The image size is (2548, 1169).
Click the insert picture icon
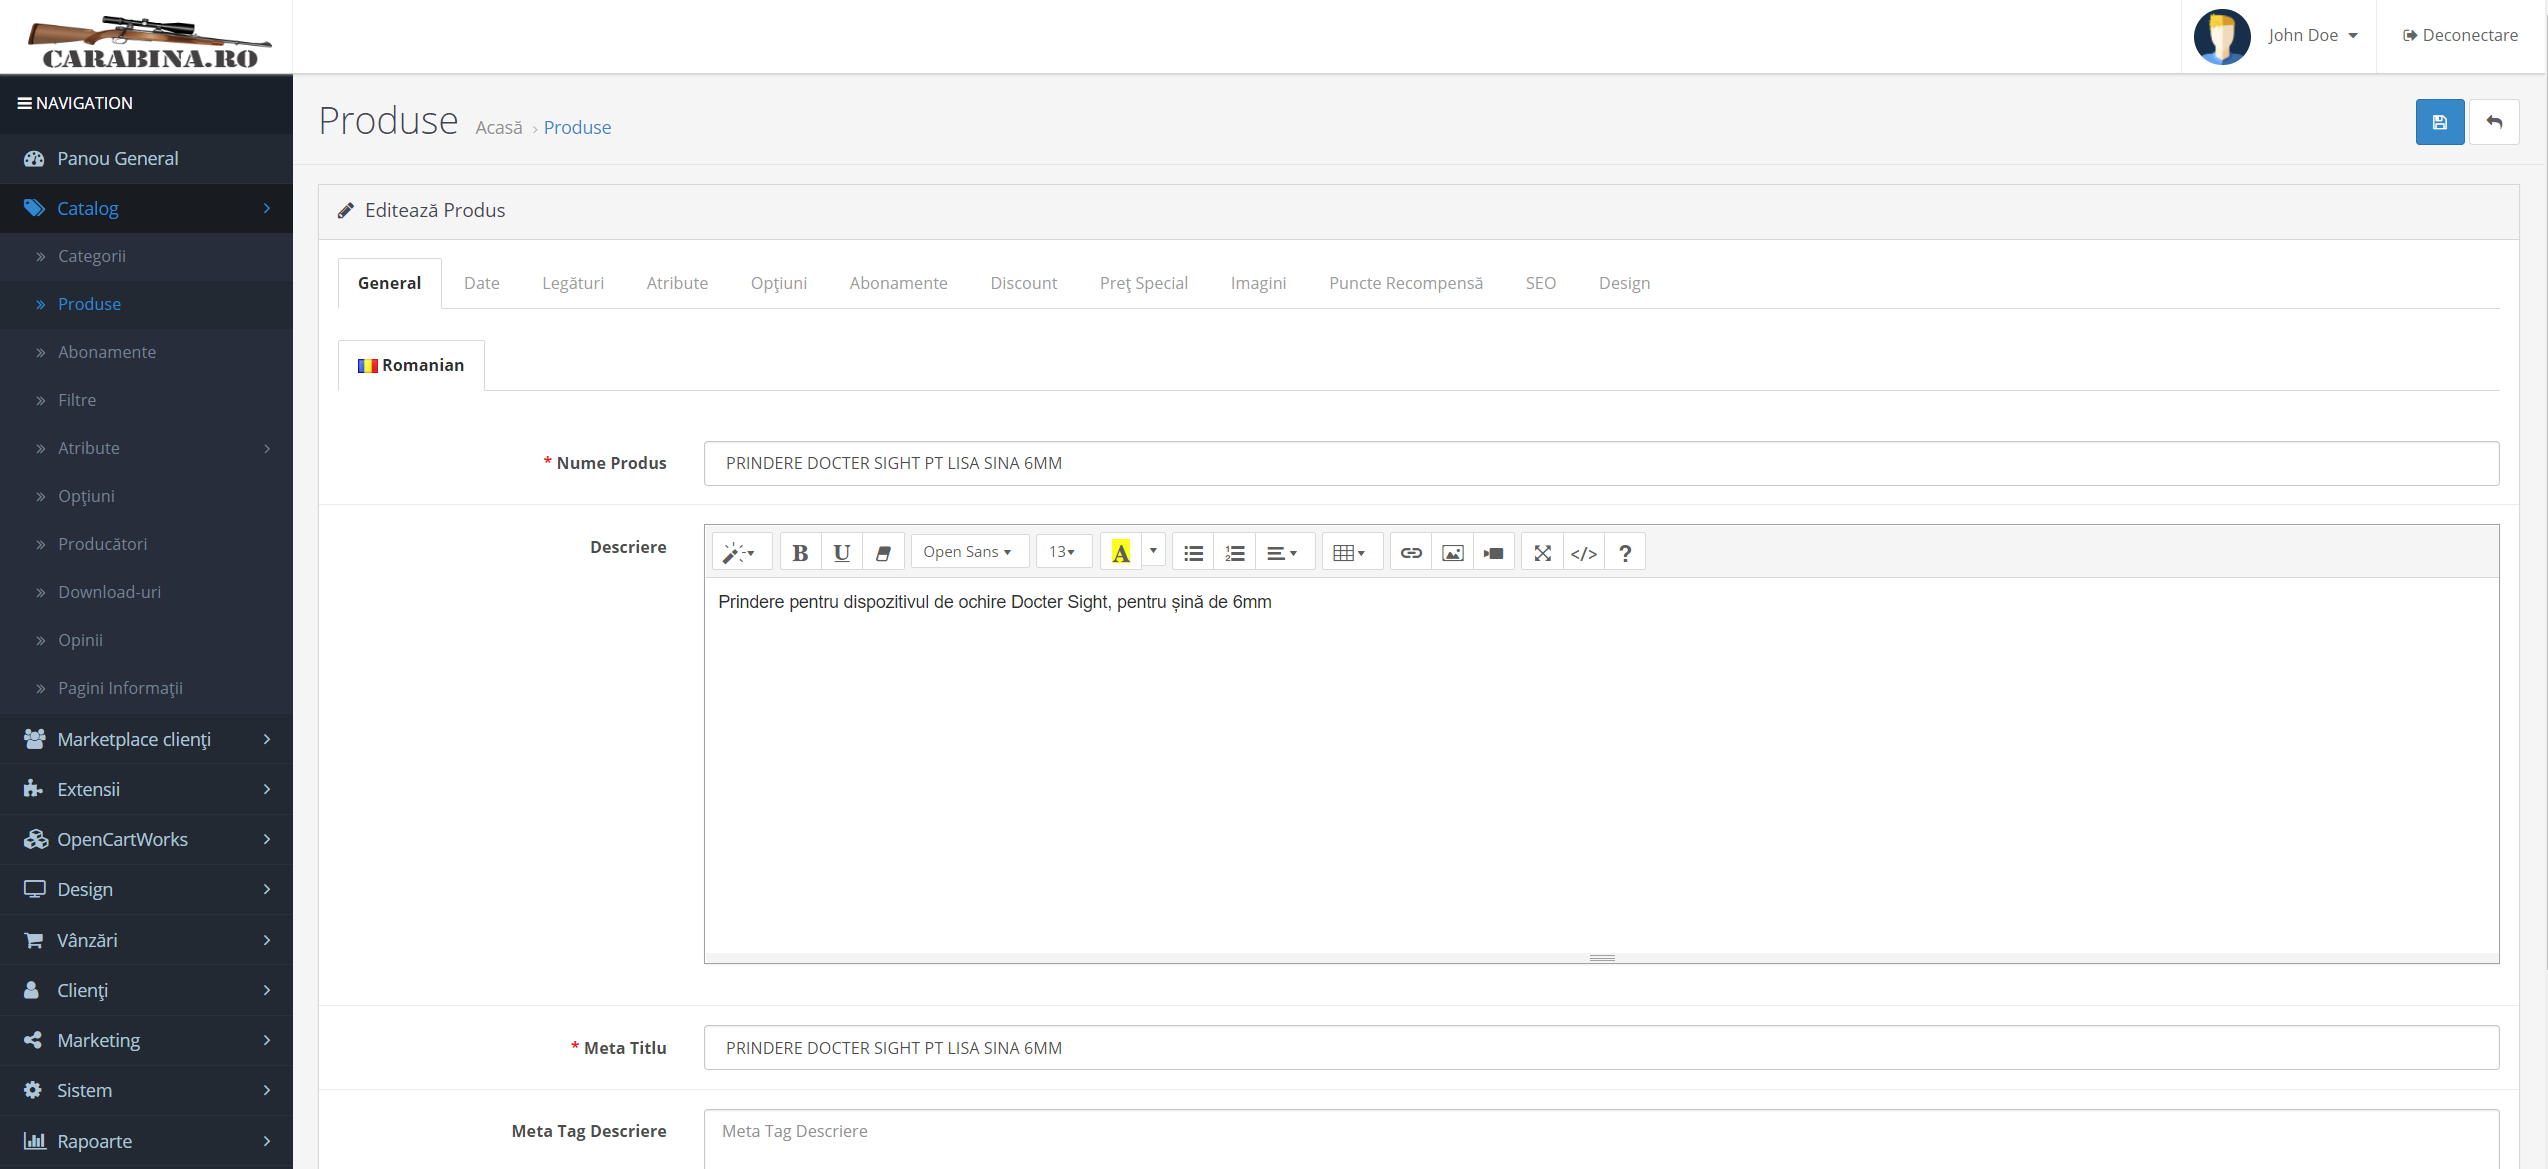click(1452, 553)
